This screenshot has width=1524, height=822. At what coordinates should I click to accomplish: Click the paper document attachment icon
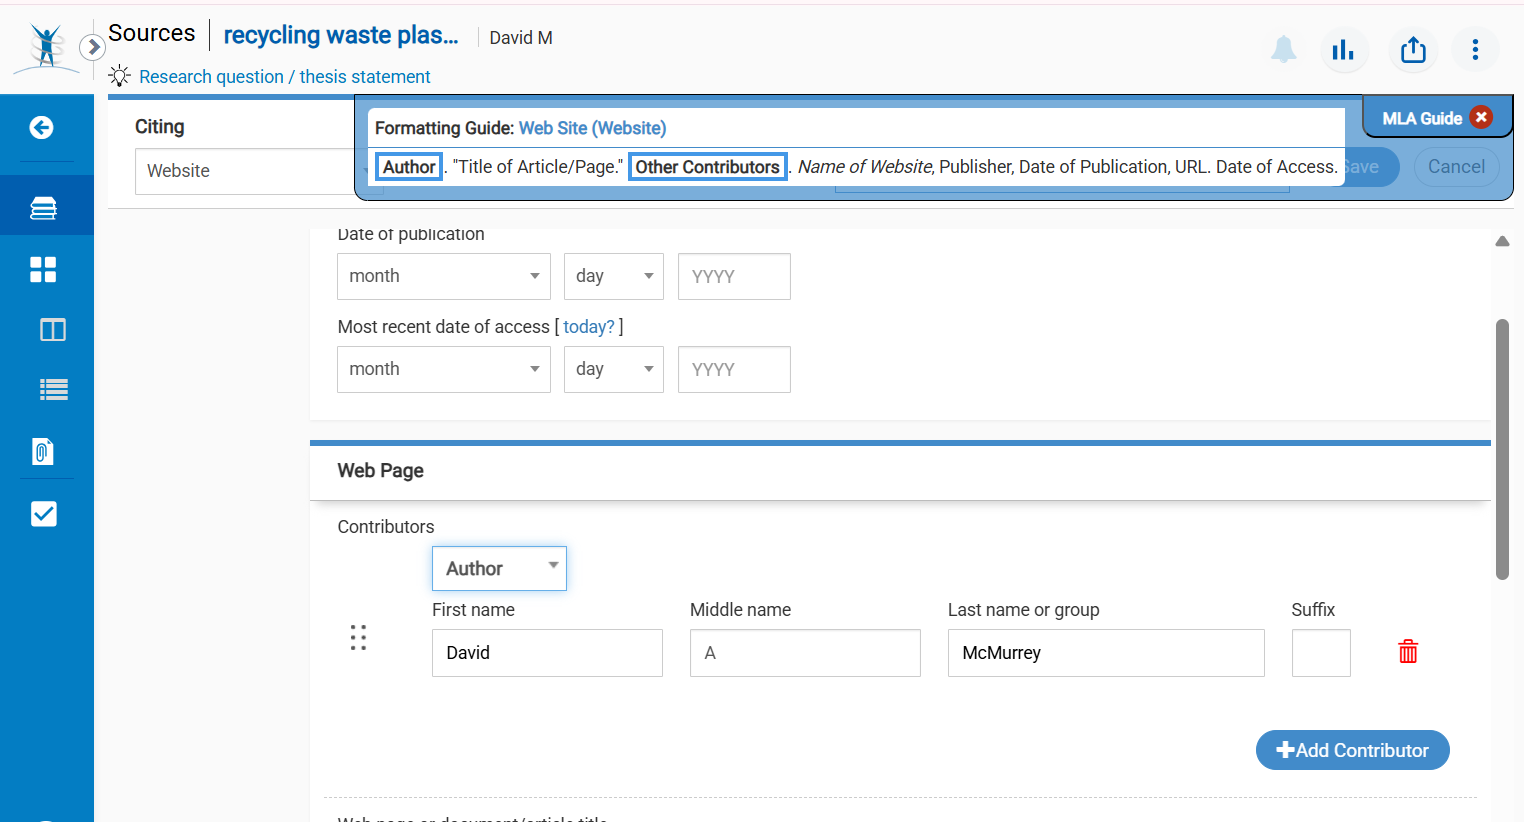pyautogui.click(x=42, y=452)
